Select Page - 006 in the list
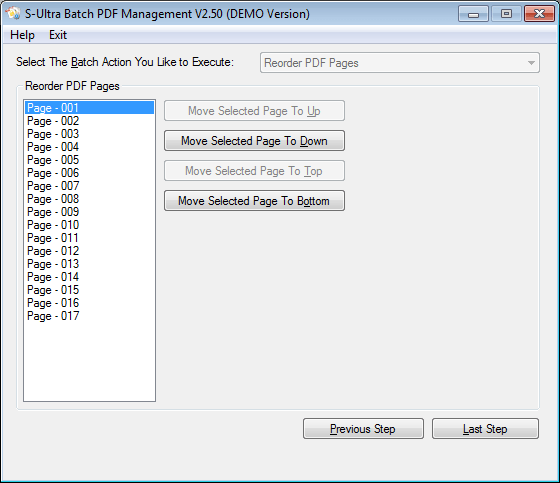The image size is (560, 483). click(89, 173)
